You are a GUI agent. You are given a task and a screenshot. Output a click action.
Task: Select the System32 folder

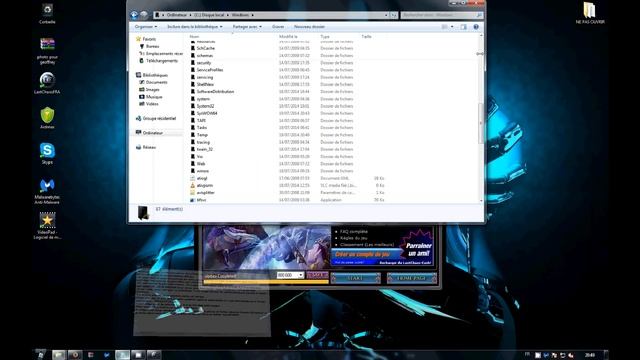pyautogui.click(x=205, y=106)
